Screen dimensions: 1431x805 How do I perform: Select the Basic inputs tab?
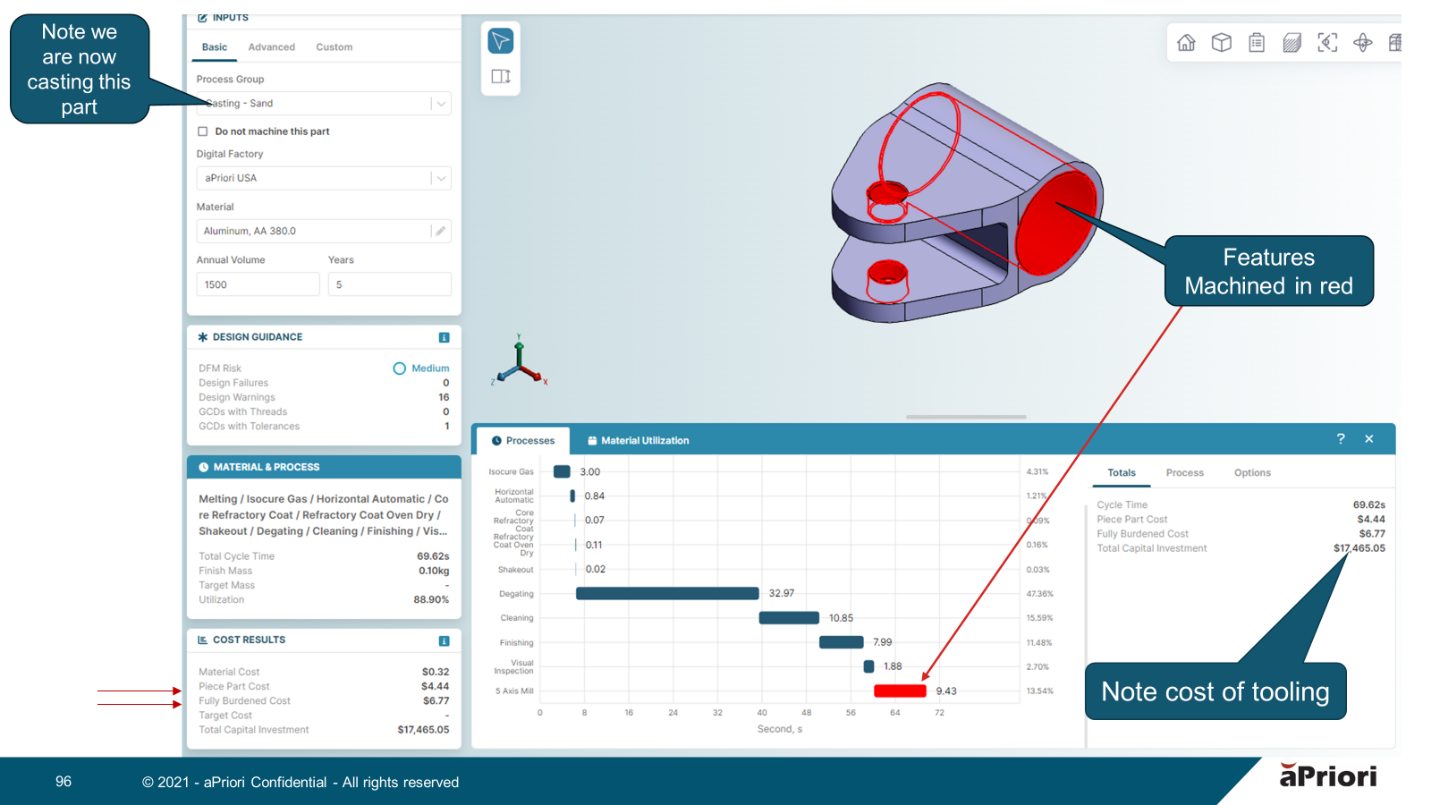[x=214, y=47]
